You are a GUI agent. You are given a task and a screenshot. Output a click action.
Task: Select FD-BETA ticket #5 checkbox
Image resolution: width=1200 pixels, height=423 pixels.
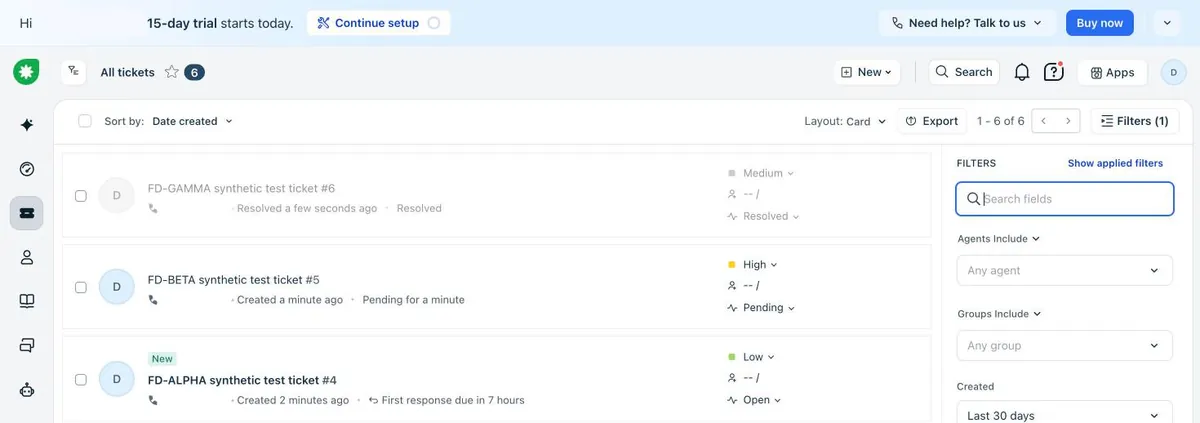(x=81, y=287)
